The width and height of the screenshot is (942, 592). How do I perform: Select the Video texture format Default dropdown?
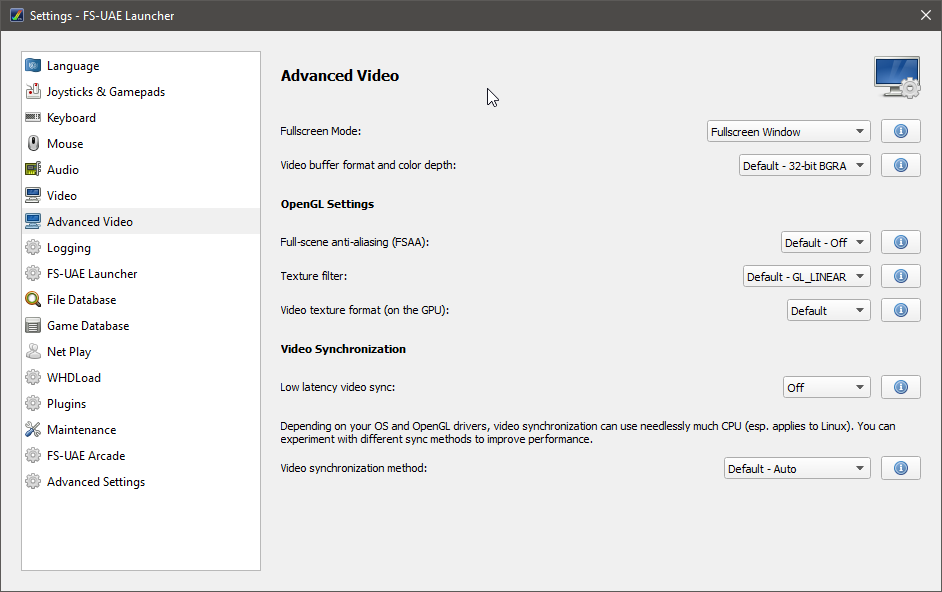(828, 311)
